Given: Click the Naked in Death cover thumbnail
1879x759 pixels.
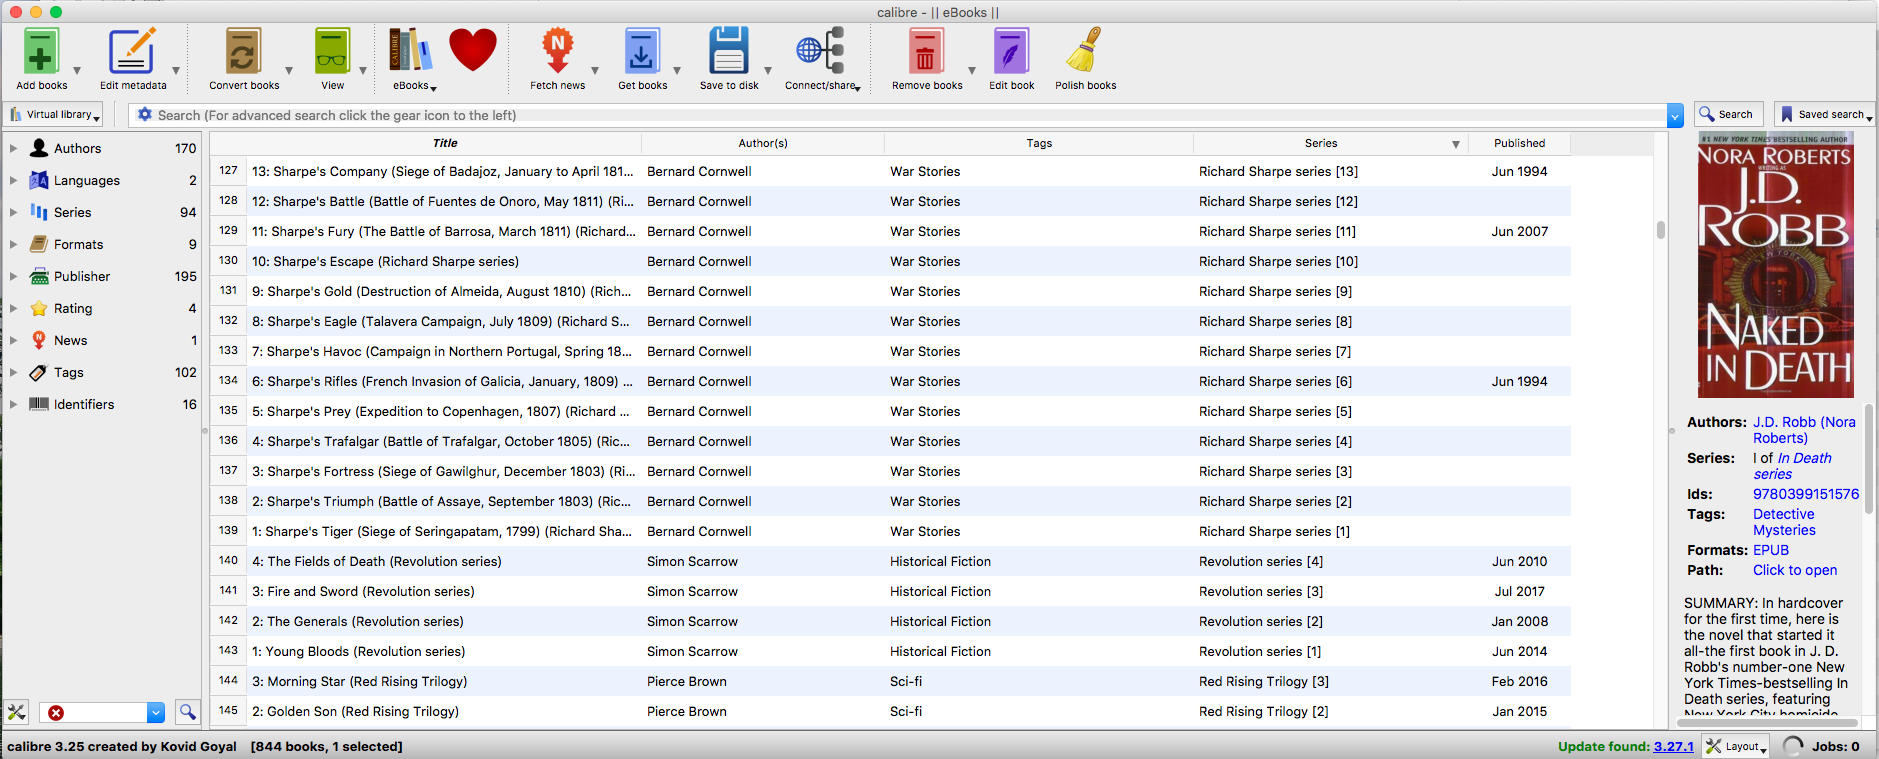Looking at the screenshot, I should [x=1775, y=265].
